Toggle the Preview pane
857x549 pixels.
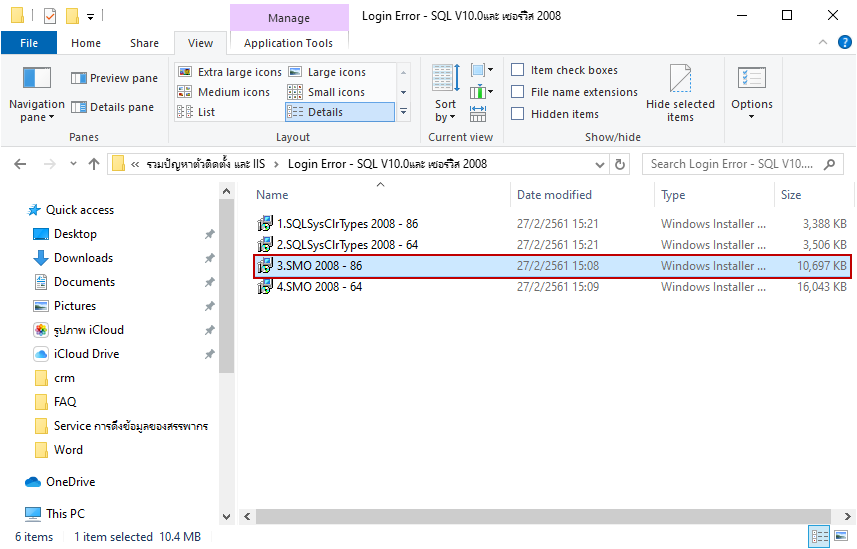point(114,78)
